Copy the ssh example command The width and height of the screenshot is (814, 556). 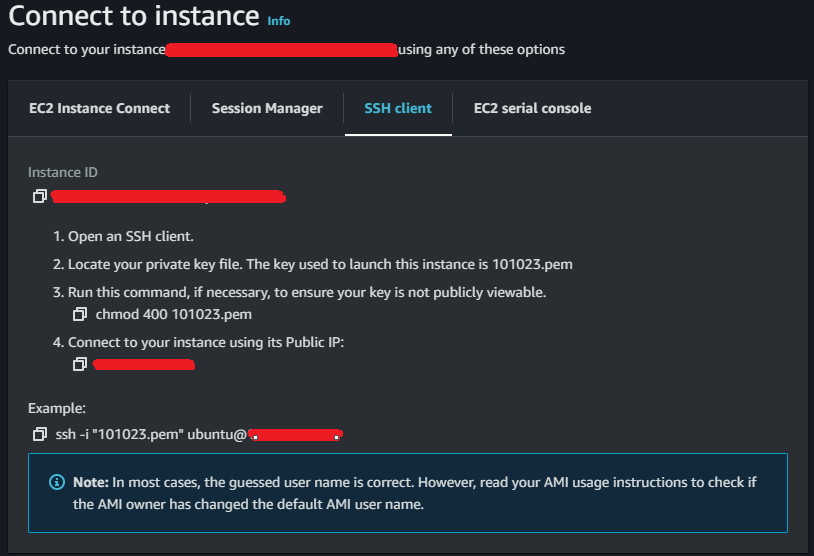click(x=39, y=434)
